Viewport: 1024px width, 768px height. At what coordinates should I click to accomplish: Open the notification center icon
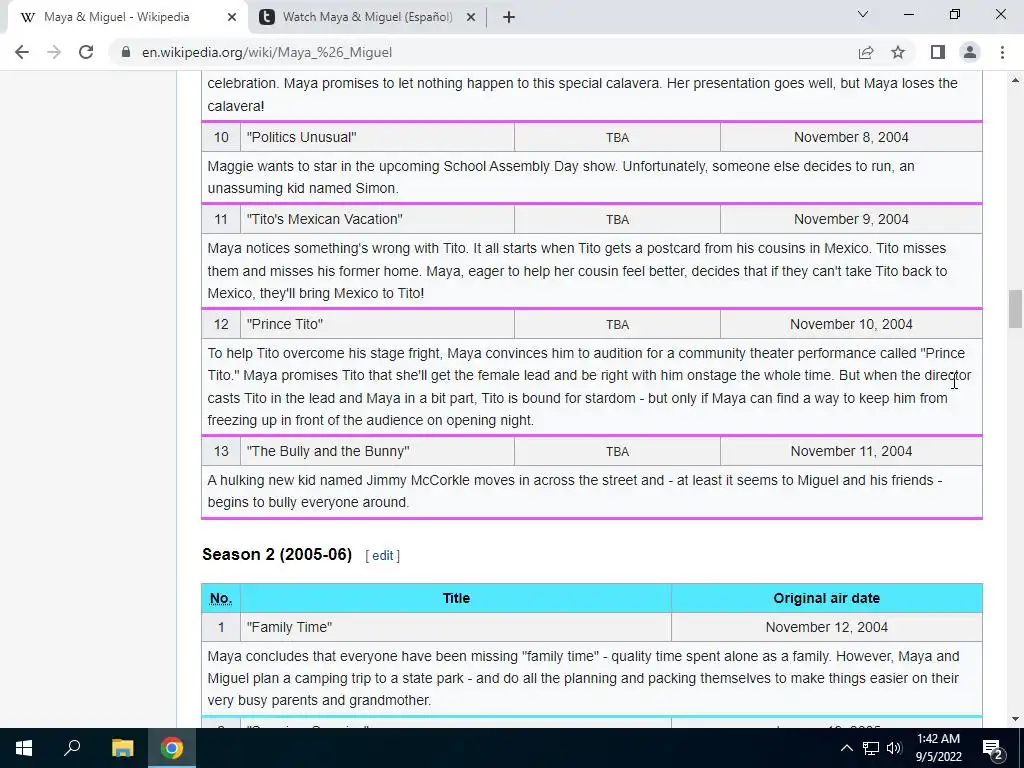[993, 748]
